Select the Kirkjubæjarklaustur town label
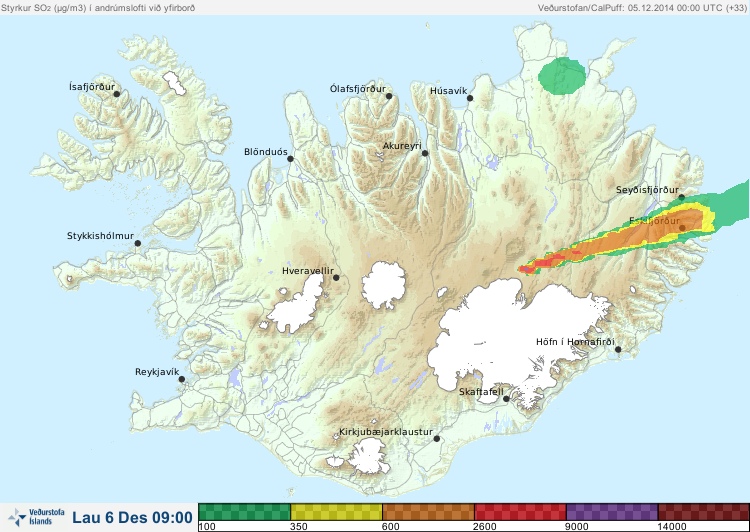 coord(386,432)
